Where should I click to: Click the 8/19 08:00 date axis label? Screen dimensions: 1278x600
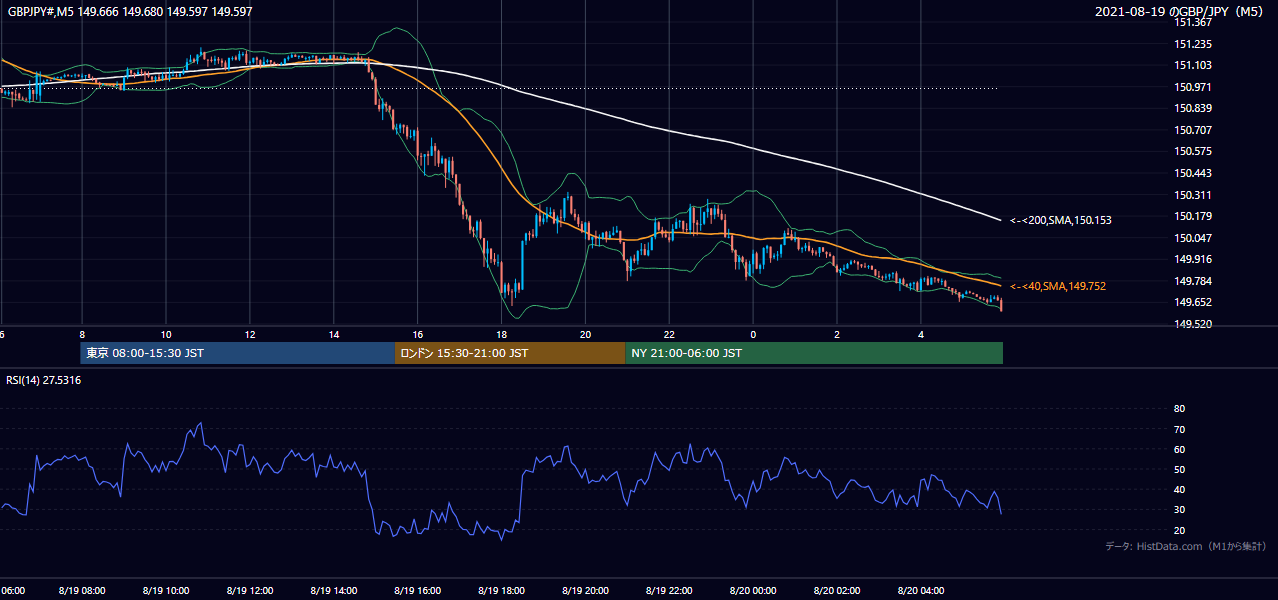click(x=80, y=591)
